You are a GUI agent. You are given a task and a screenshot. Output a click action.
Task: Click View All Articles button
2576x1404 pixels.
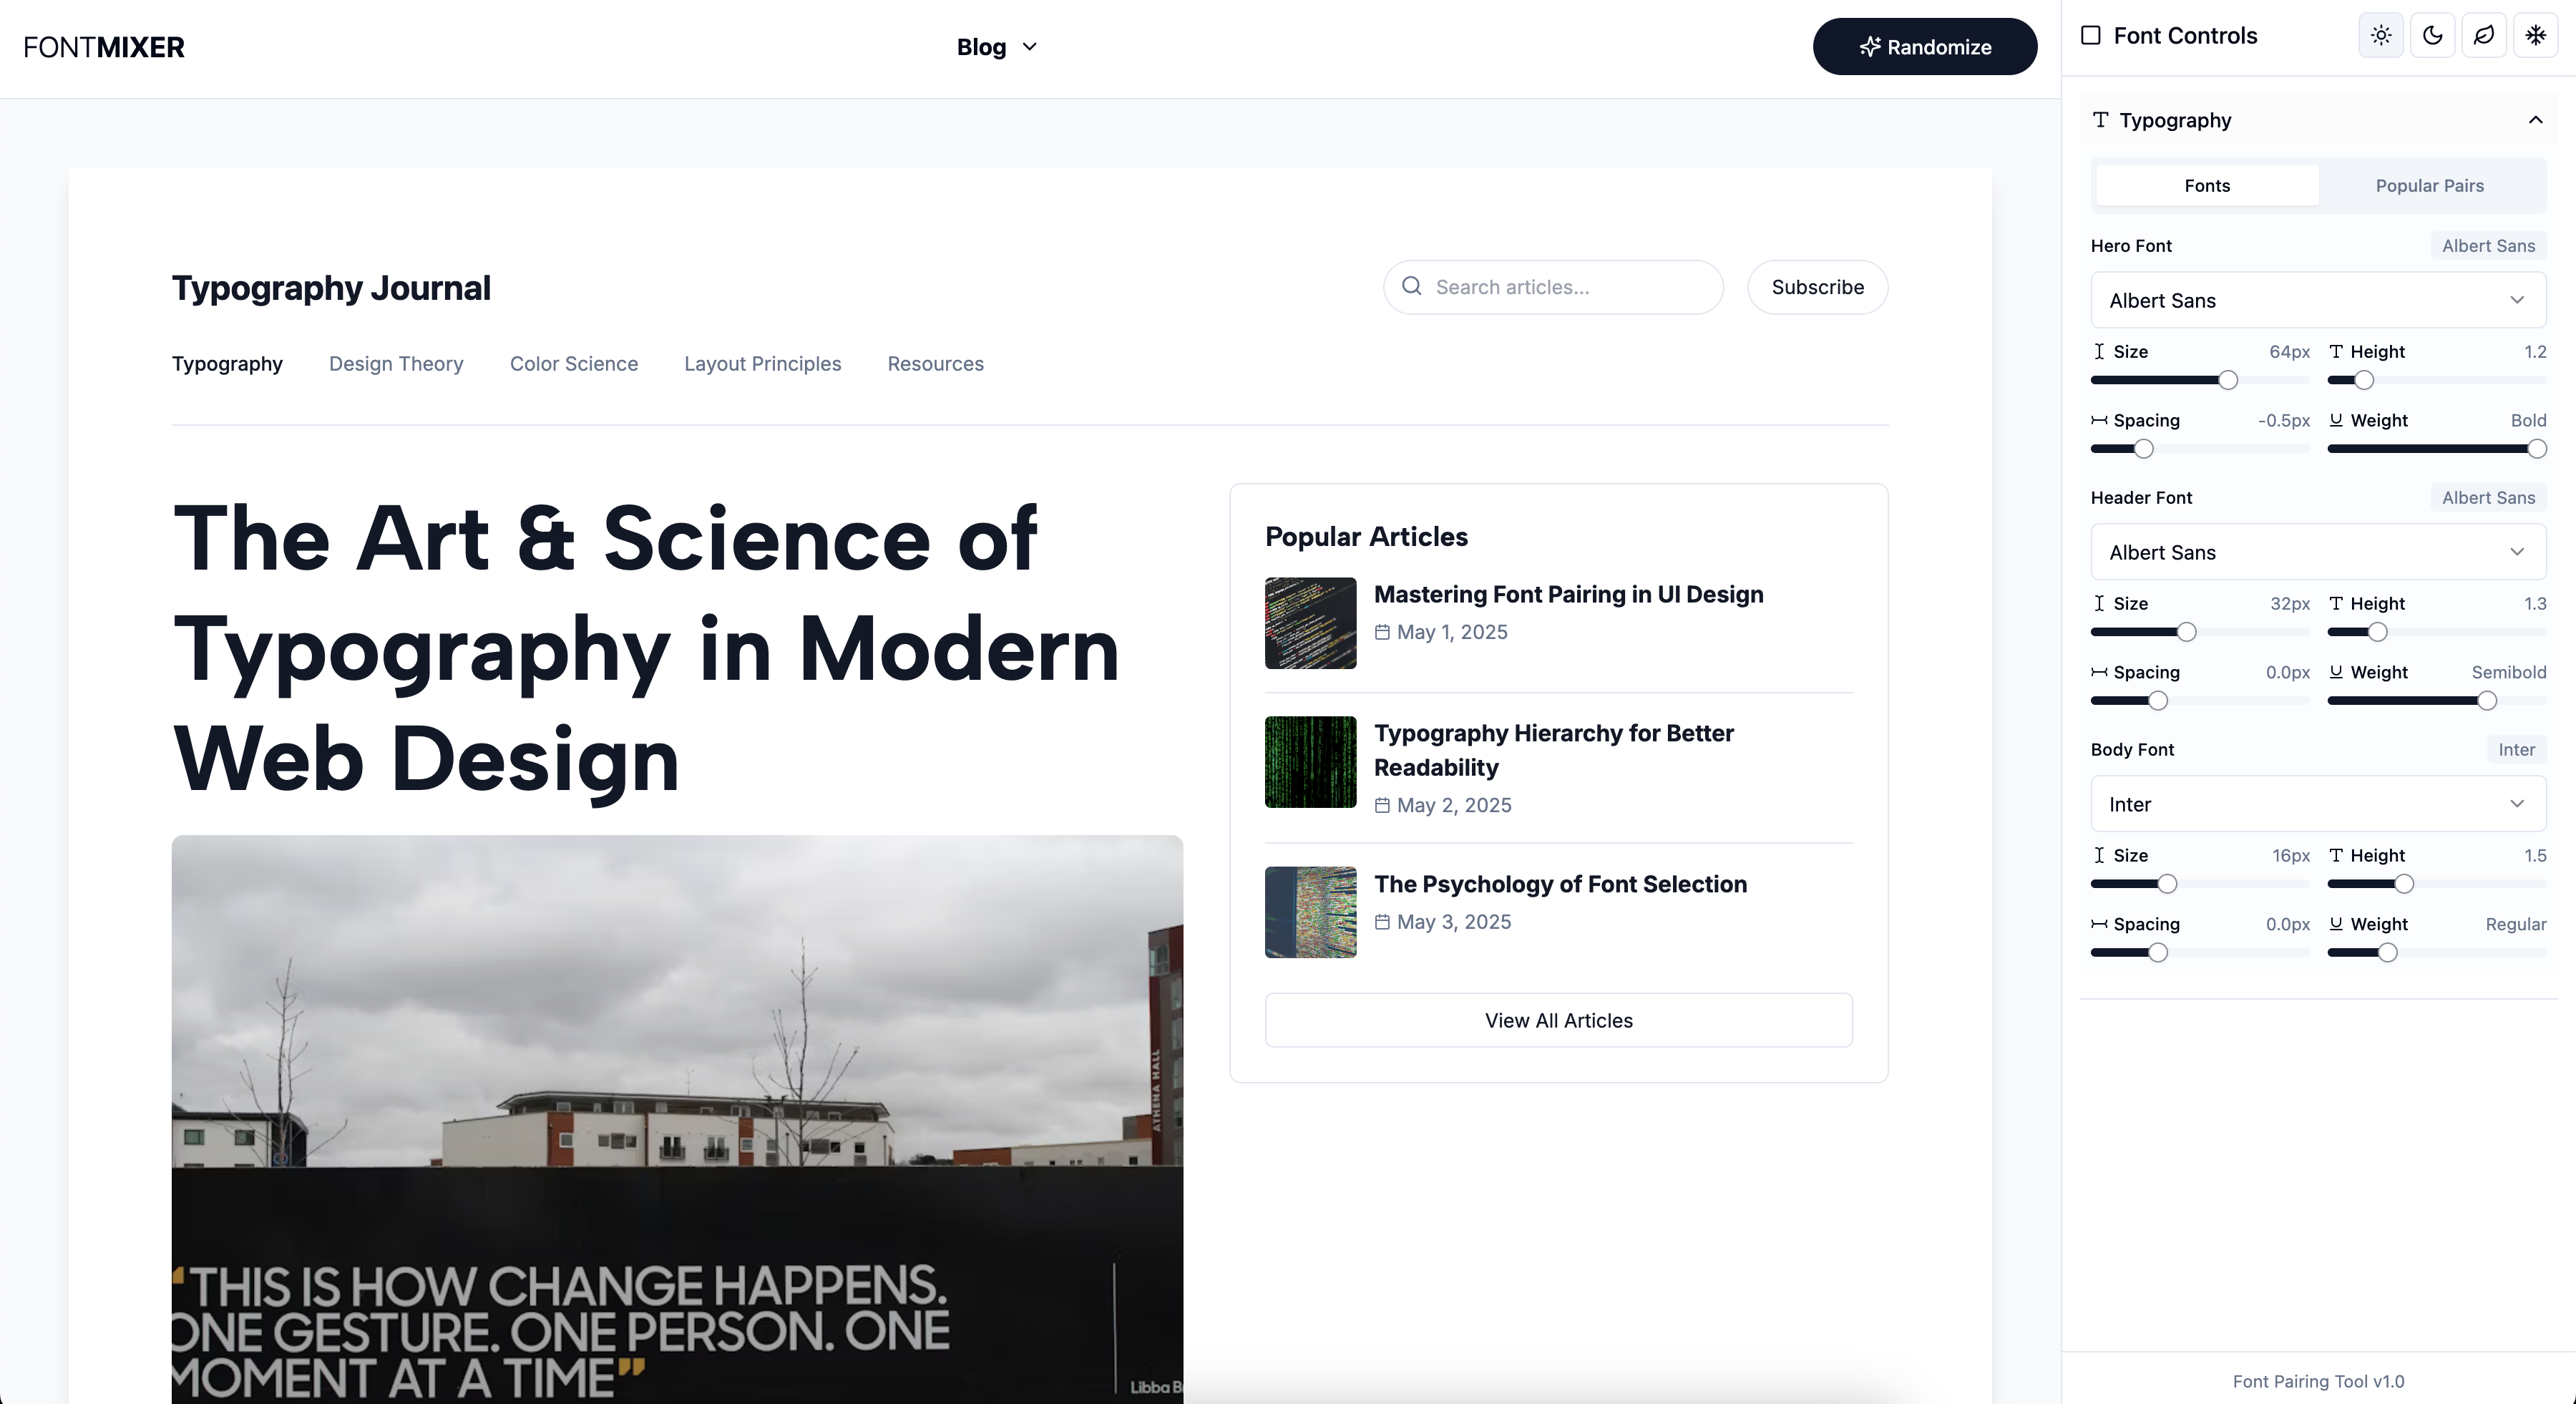click(1558, 1020)
